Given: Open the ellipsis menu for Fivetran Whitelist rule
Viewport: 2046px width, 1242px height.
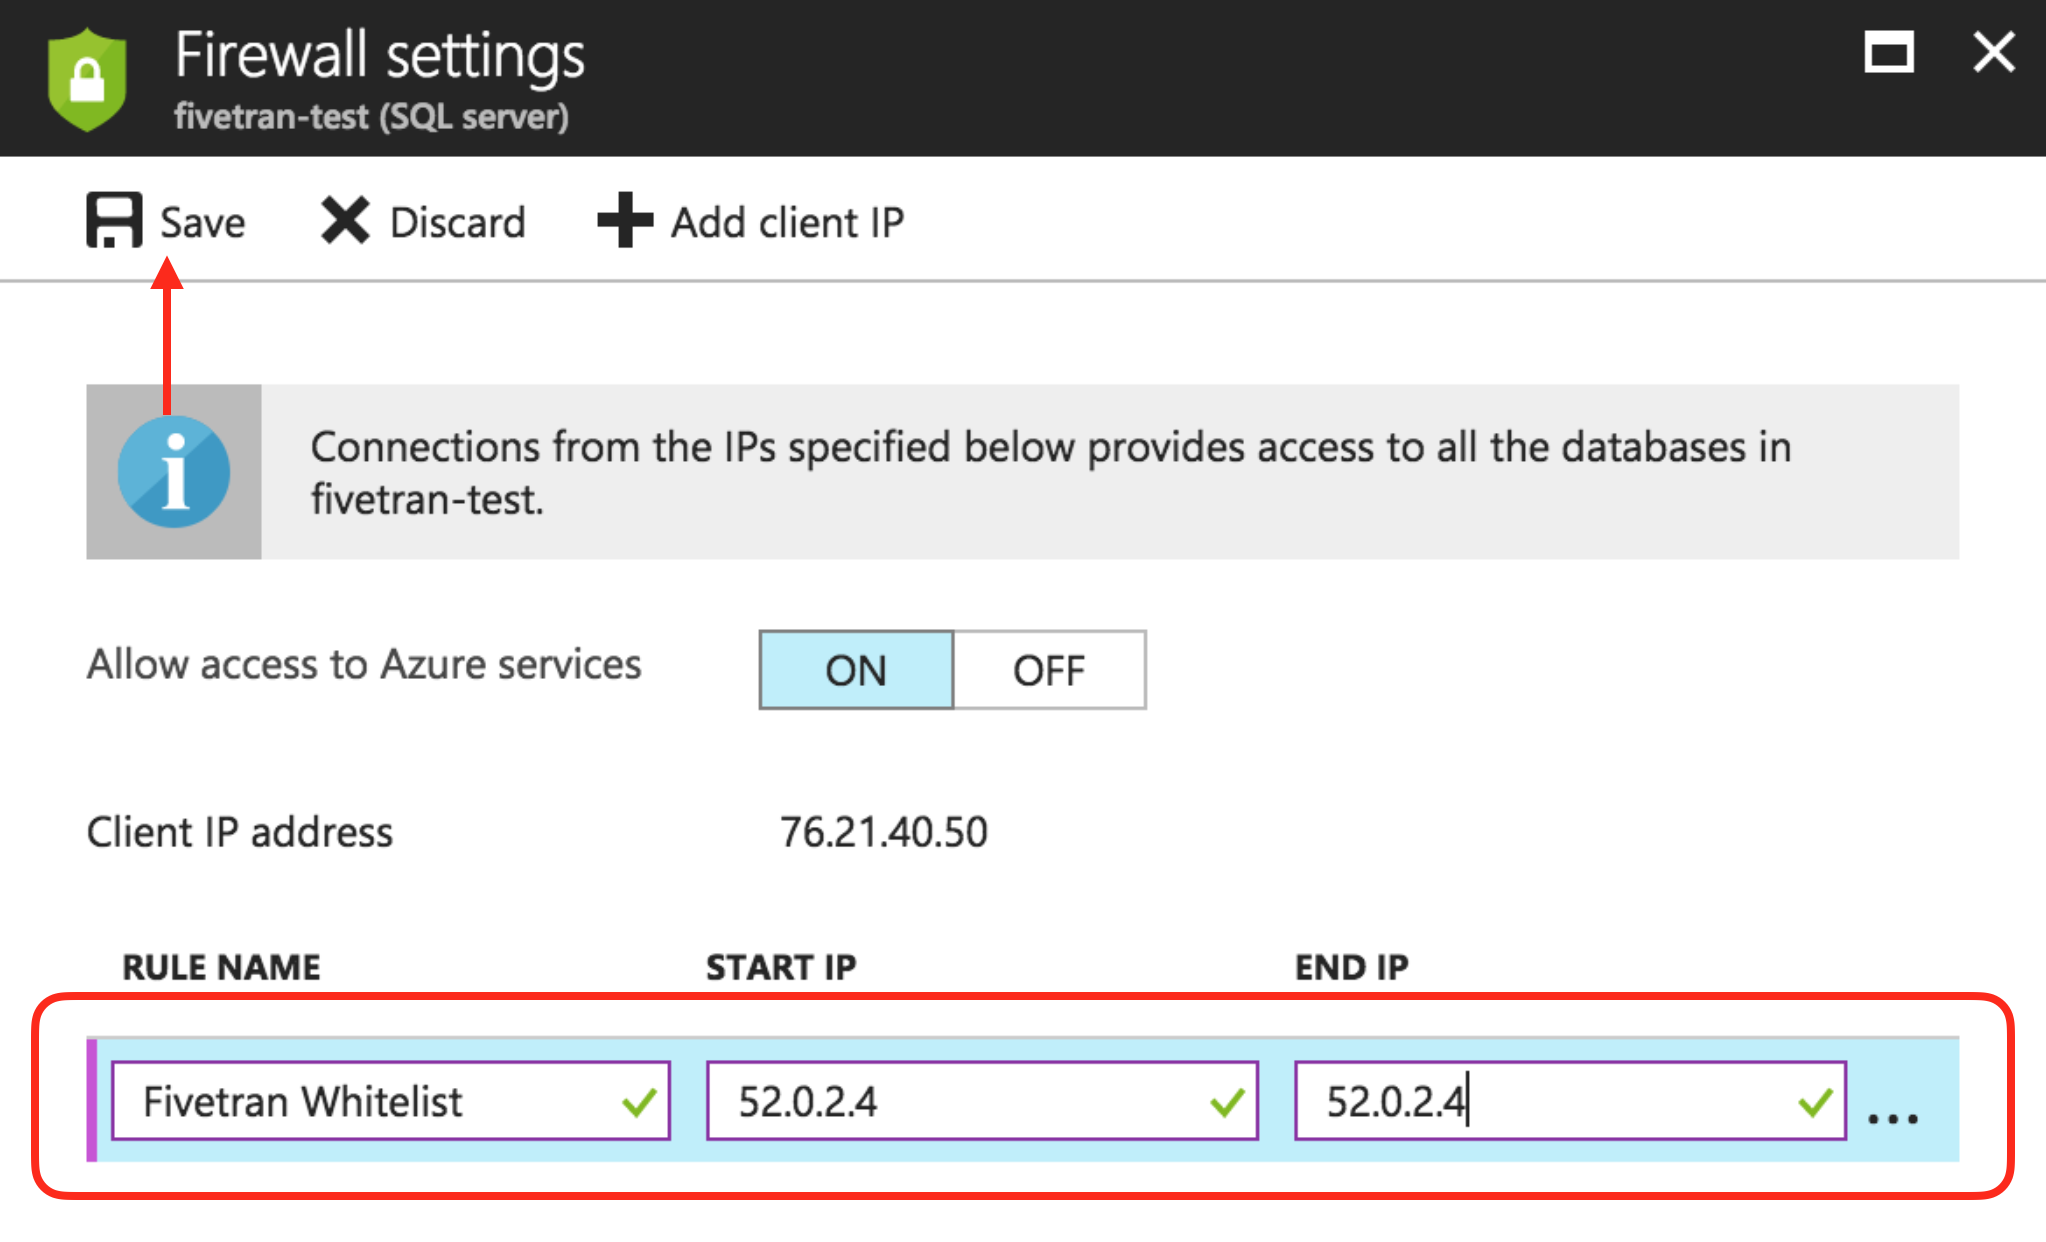Looking at the screenshot, I should 1893,1118.
